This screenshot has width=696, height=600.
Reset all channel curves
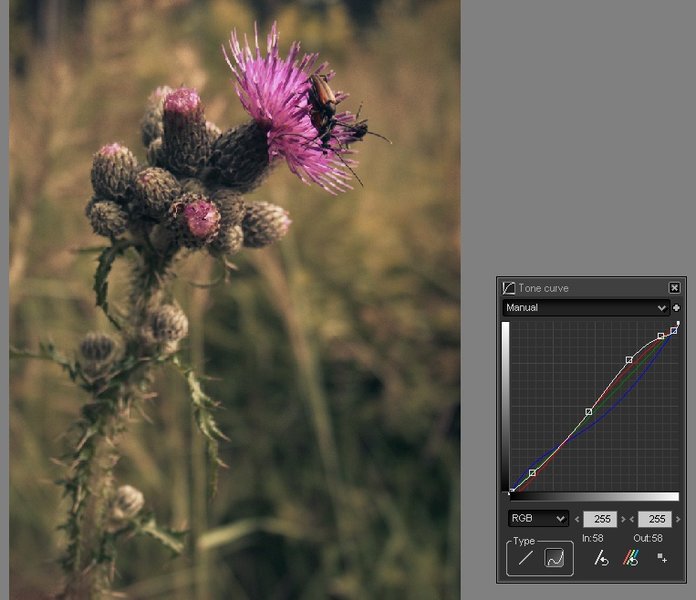(x=631, y=559)
